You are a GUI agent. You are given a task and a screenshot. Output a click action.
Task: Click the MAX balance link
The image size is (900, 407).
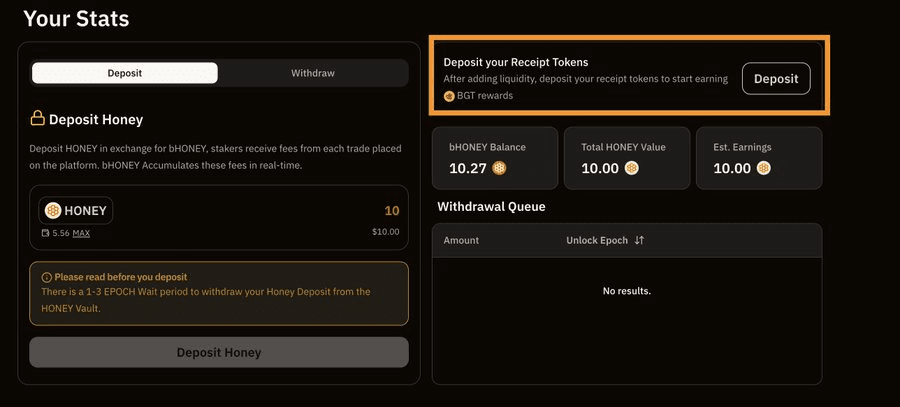point(81,233)
